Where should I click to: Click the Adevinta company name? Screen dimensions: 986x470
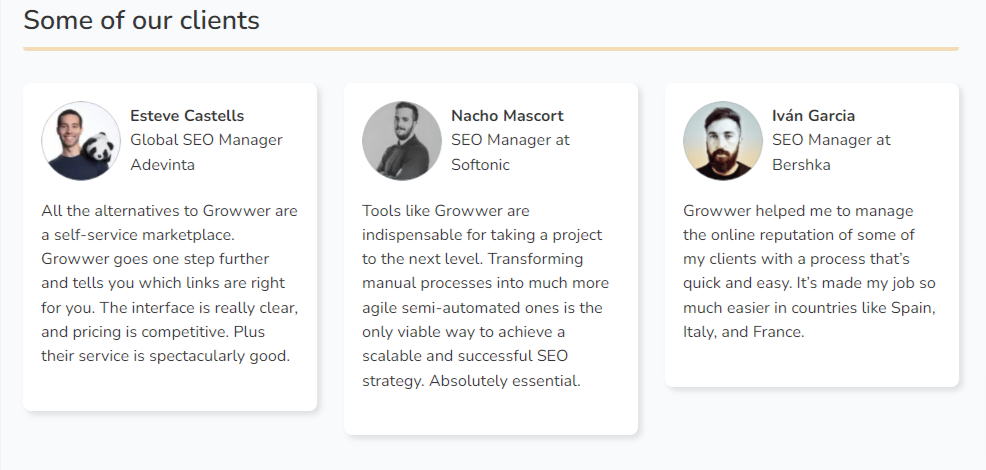pyautogui.click(x=162, y=165)
